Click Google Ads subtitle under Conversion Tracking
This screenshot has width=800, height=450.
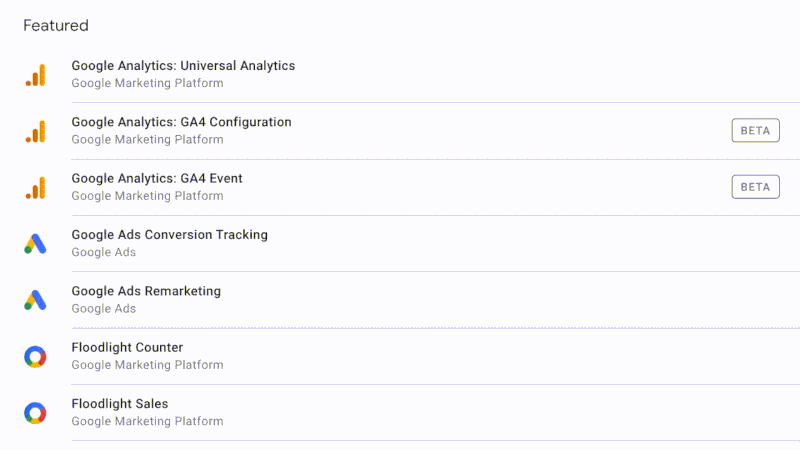coord(104,252)
